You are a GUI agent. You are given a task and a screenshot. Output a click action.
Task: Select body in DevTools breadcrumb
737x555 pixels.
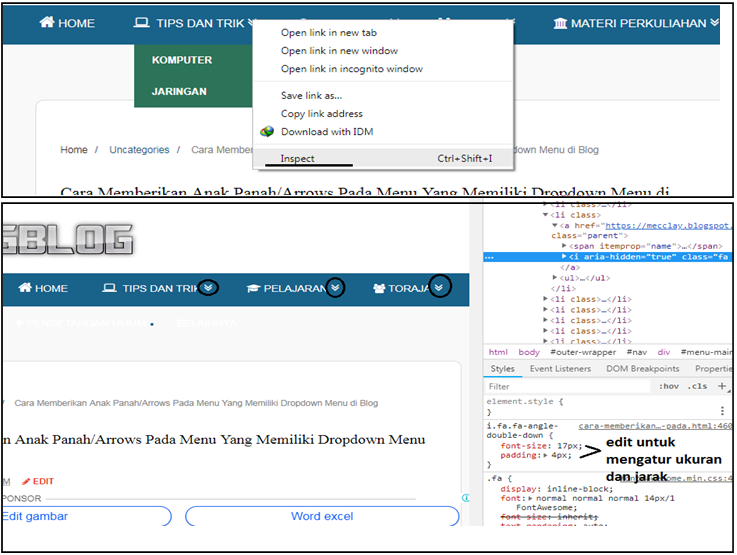[x=529, y=352]
